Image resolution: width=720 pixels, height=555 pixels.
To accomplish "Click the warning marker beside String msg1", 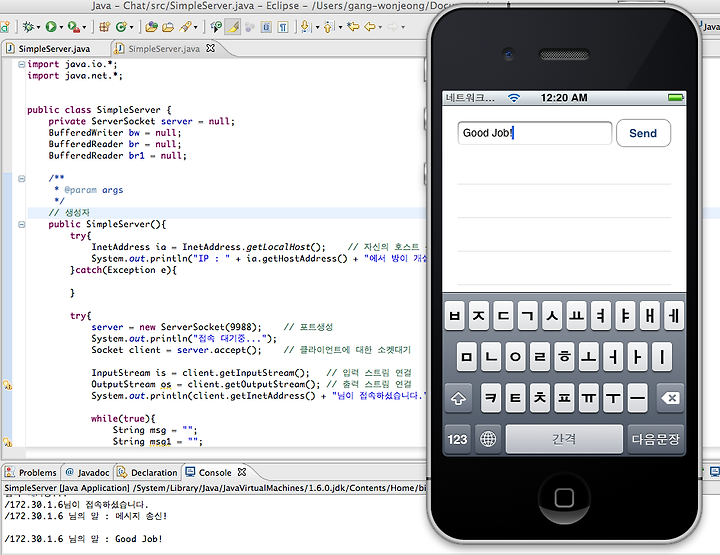I will [7, 442].
